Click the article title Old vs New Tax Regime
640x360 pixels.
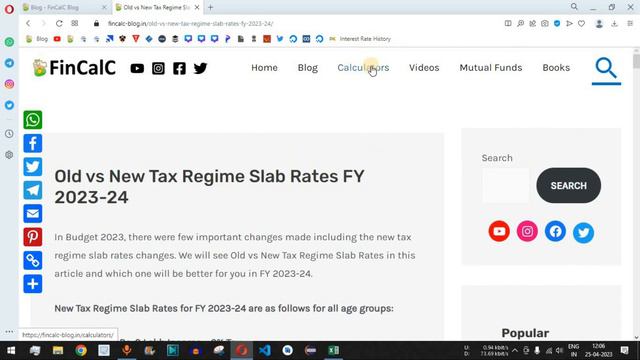[x=209, y=187]
